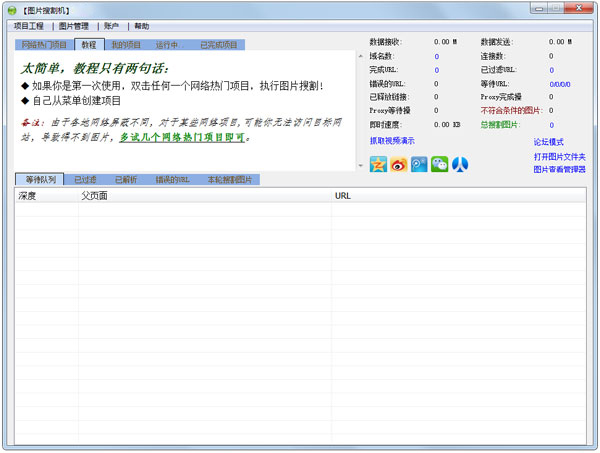Click the green app icon in title bar
Image resolution: width=600 pixels, height=453 pixels.
pyautogui.click(x=11, y=9)
